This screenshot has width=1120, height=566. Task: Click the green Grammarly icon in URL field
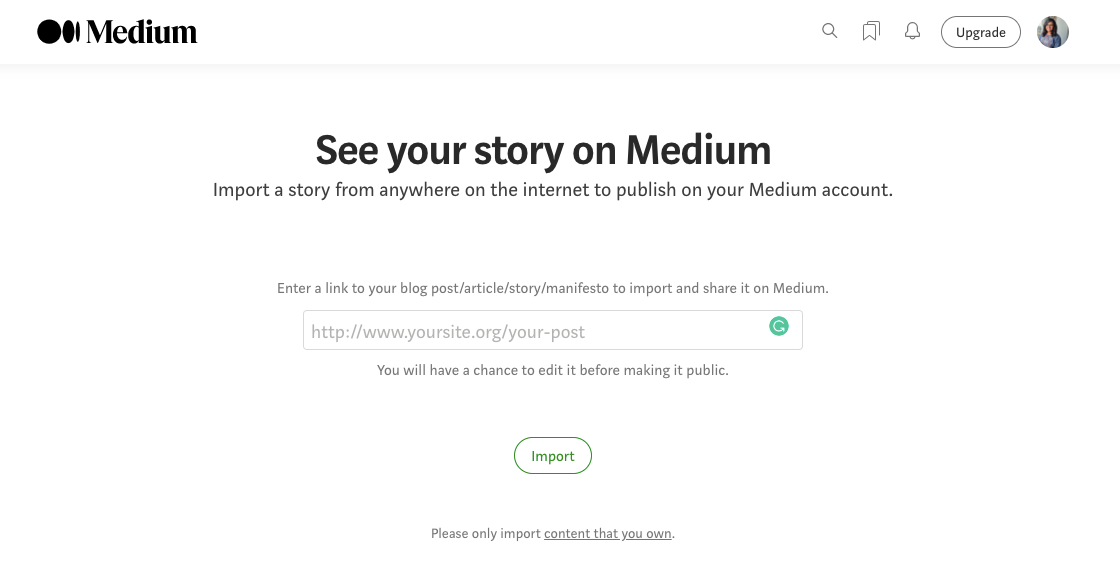coord(779,326)
